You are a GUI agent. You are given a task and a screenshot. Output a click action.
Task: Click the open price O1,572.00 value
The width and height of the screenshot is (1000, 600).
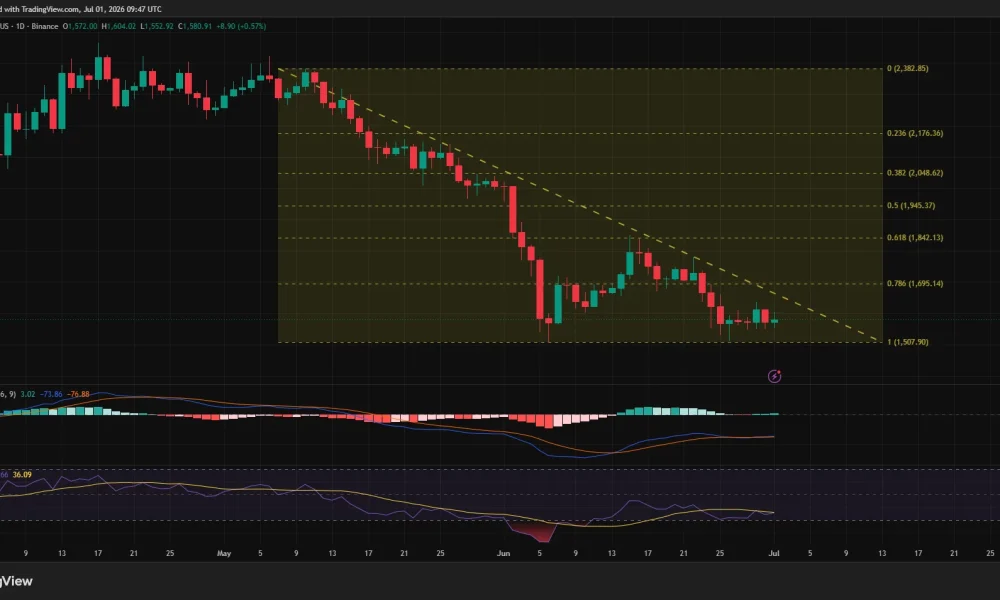[80, 26]
